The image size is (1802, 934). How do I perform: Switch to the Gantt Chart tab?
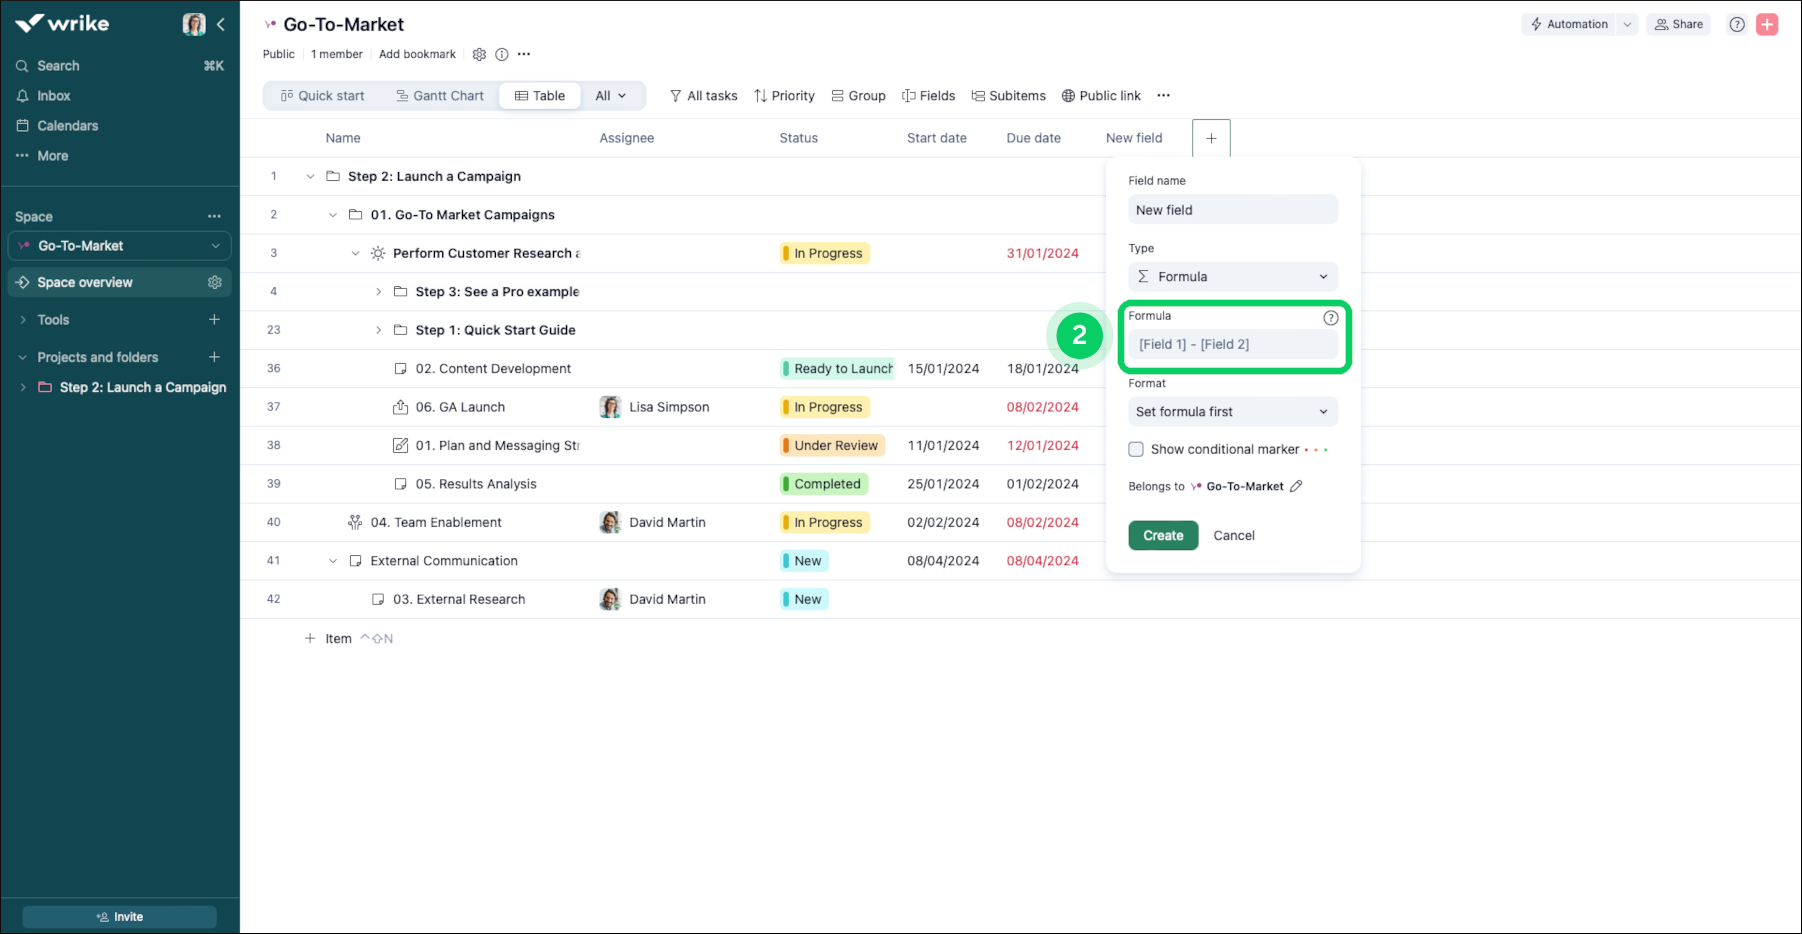point(440,96)
